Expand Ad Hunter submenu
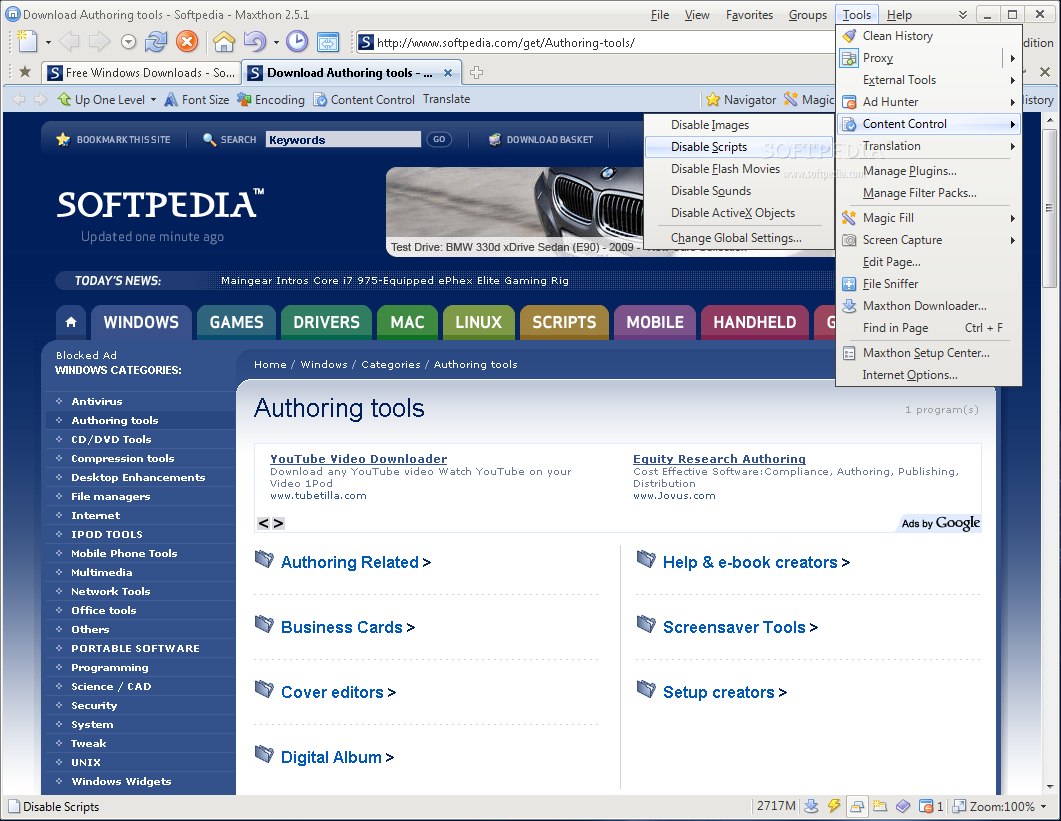Viewport: 1061px width, 821px height. (x=928, y=102)
